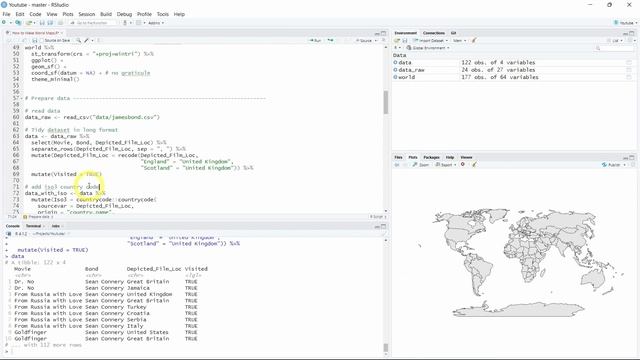Click the Create Project icon in main toolbar

pos(18,23)
